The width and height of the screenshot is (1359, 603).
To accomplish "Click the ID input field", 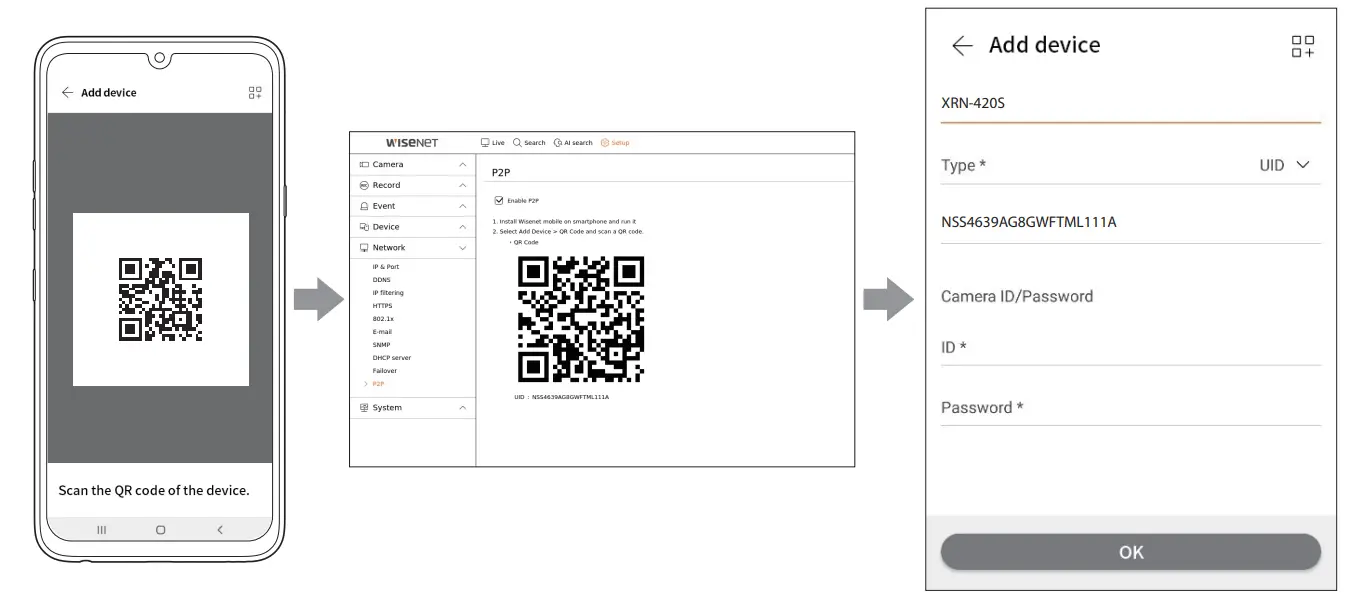I will 1130,347.
